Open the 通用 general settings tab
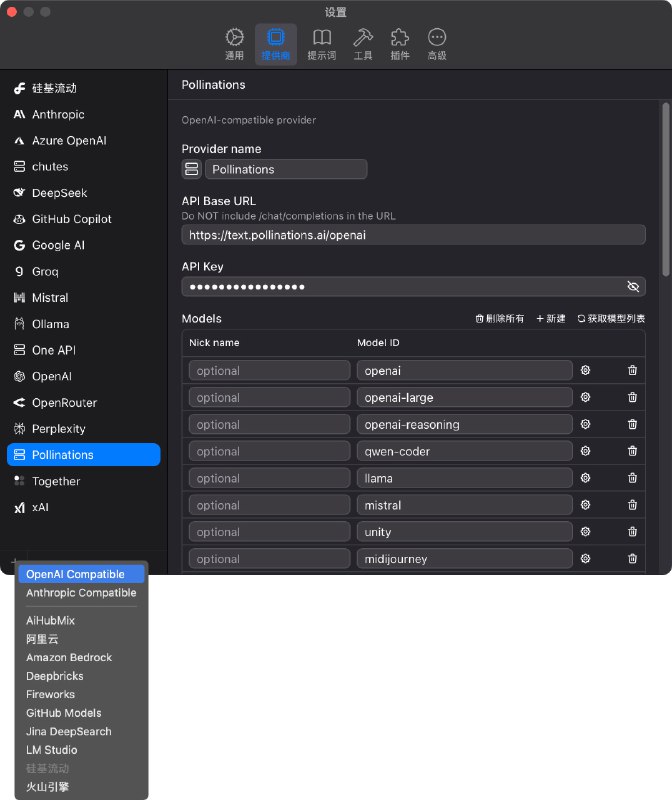 pyautogui.click(x=234, y=44)
